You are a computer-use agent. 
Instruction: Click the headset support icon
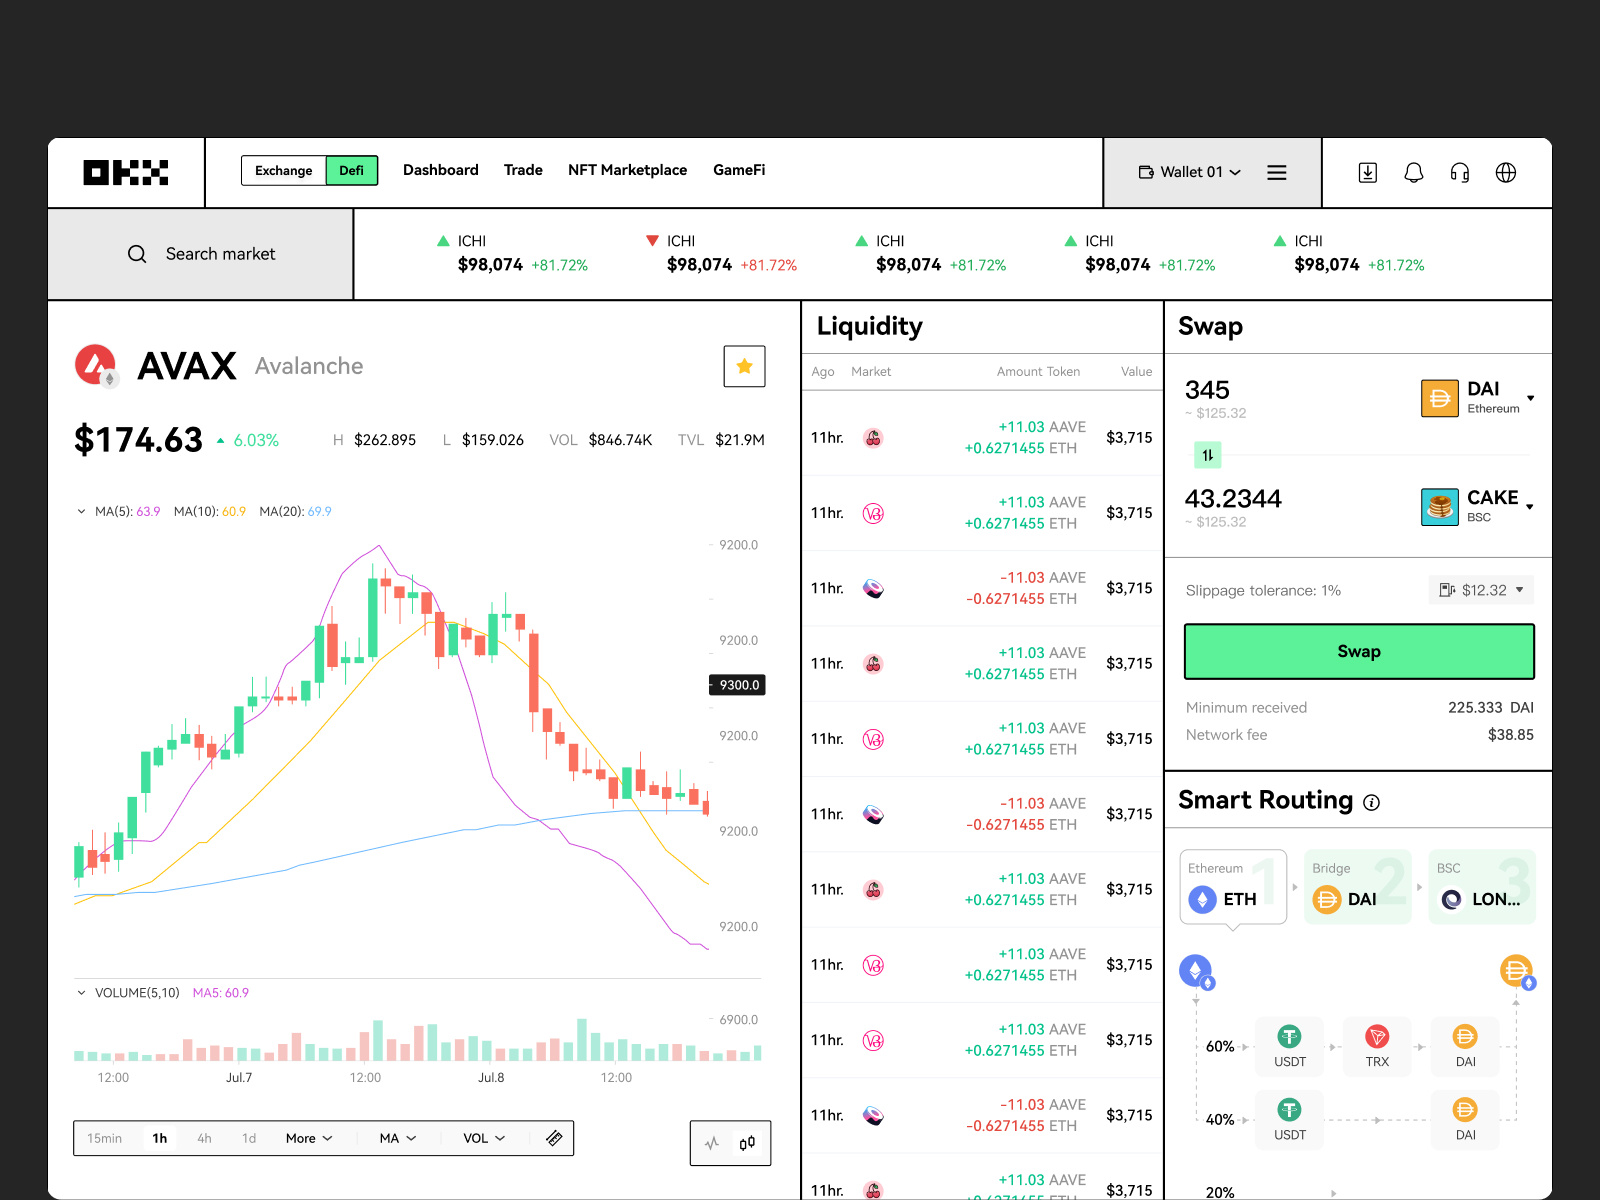click(x=1459, y=173)
